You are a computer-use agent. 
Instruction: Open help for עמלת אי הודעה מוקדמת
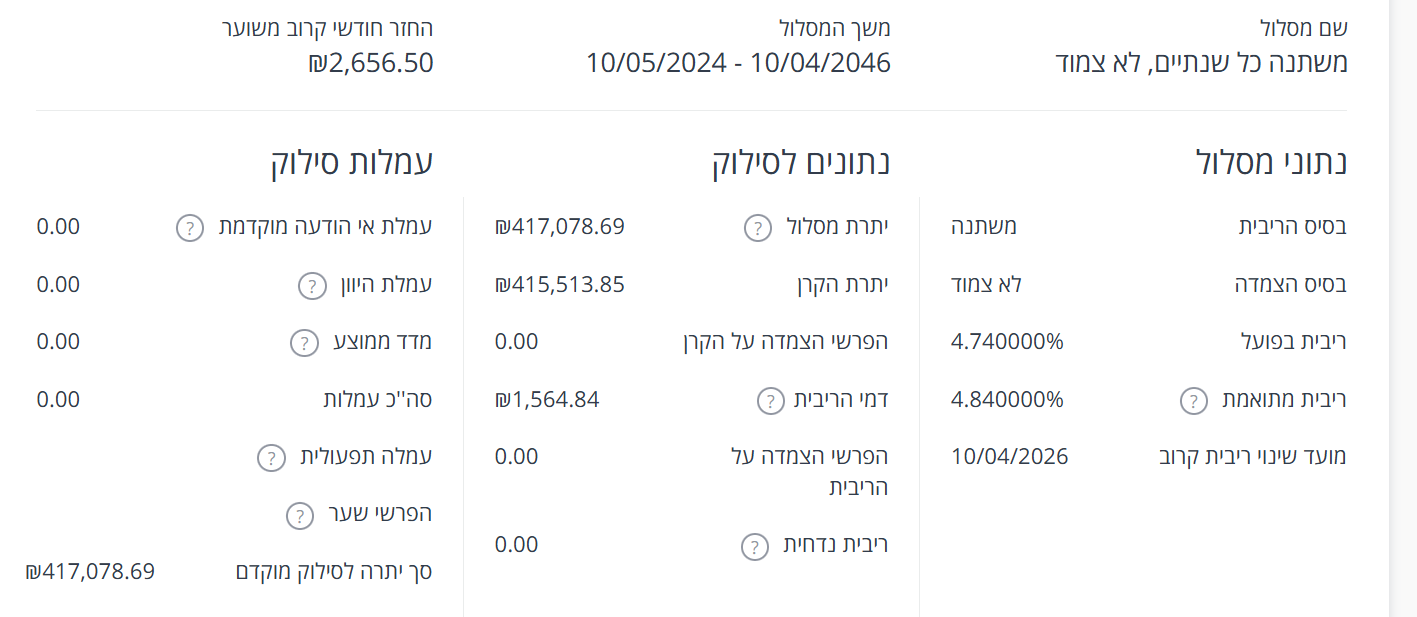click(187, 228)
